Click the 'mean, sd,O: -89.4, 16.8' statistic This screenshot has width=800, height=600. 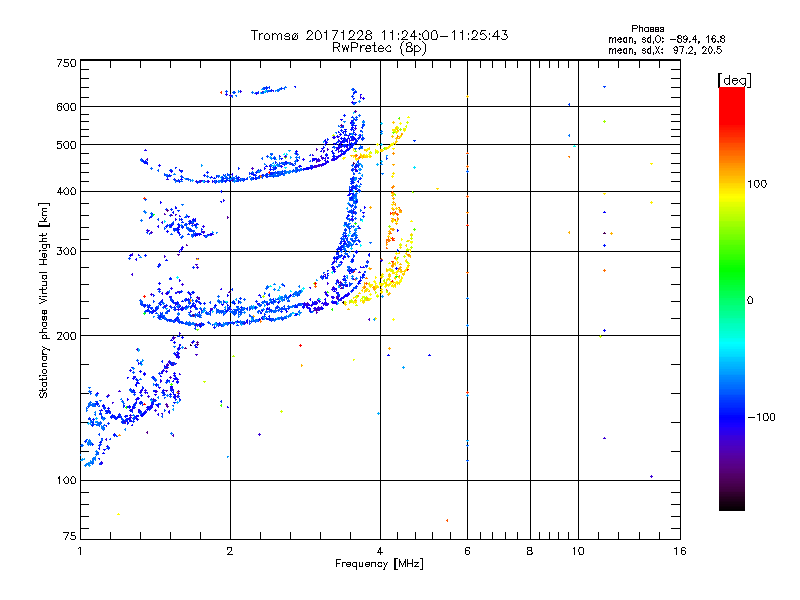(x=666, y=39)
